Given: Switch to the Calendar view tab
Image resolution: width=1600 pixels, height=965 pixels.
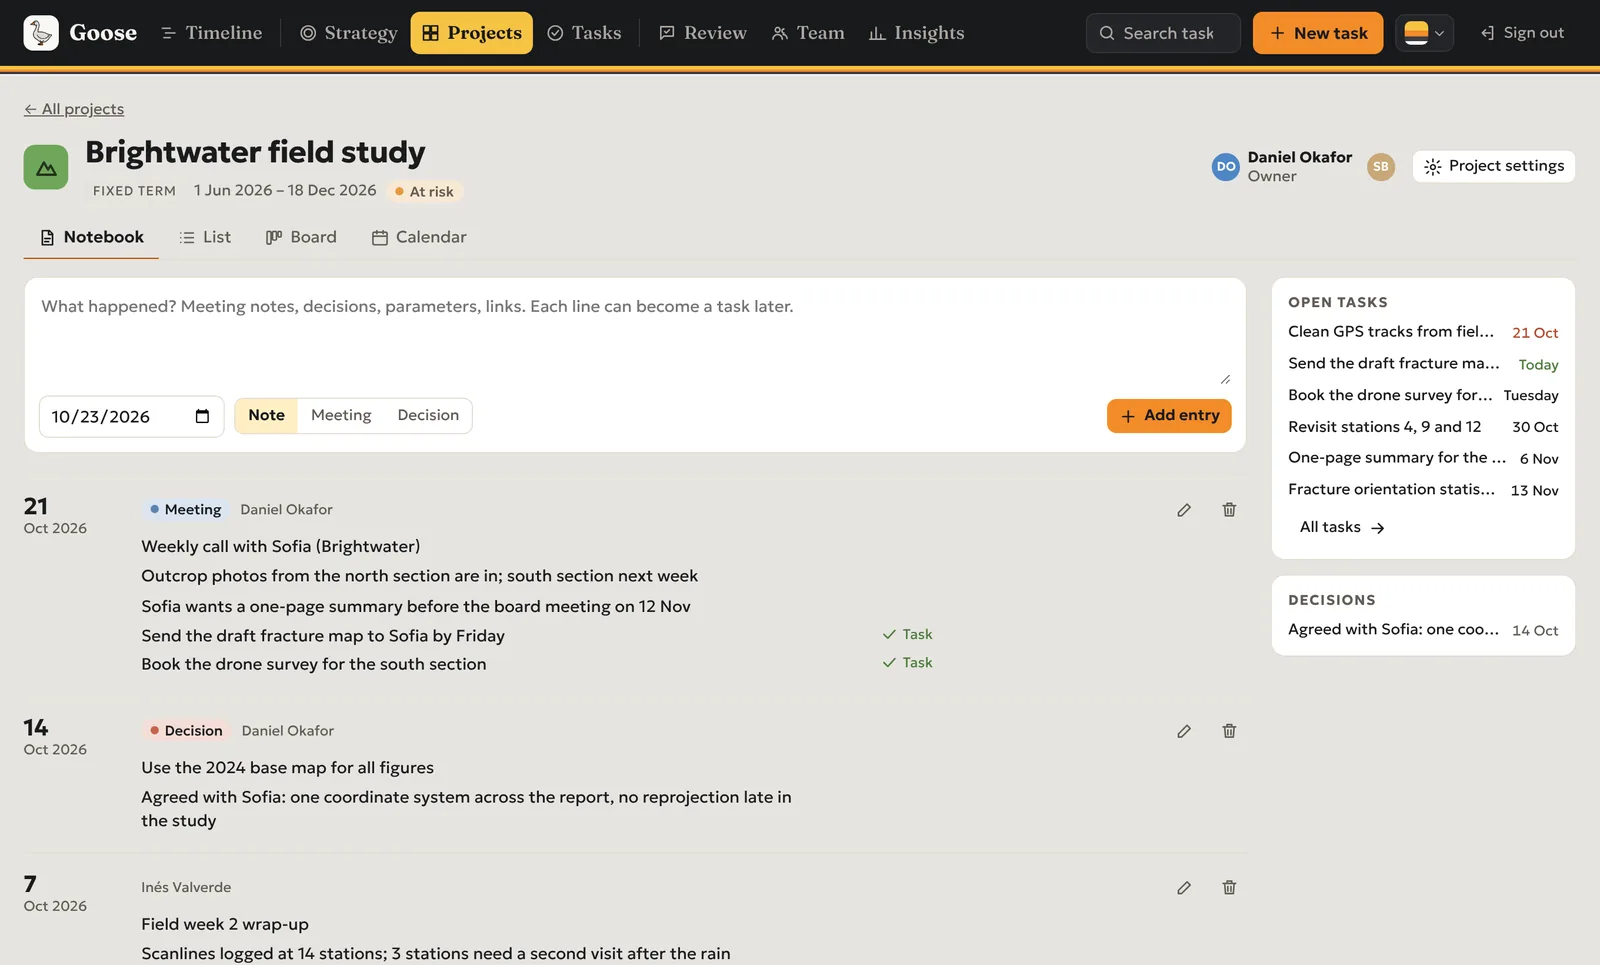Looking at the screenshot, I should click(x=419, y=237).
